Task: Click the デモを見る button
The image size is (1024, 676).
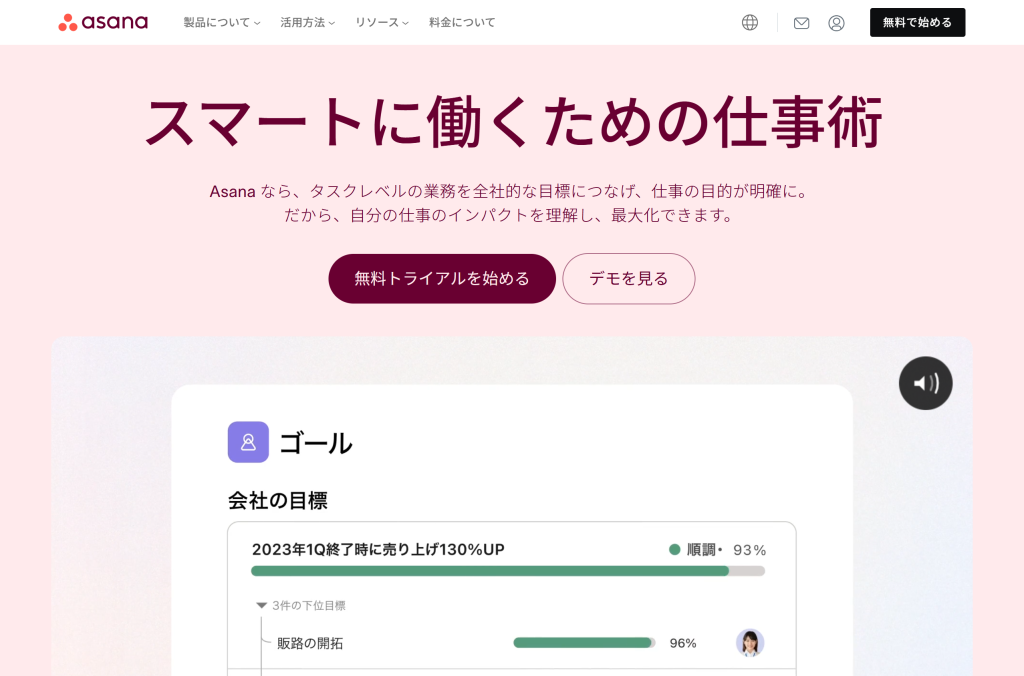Action: (629, 279)
